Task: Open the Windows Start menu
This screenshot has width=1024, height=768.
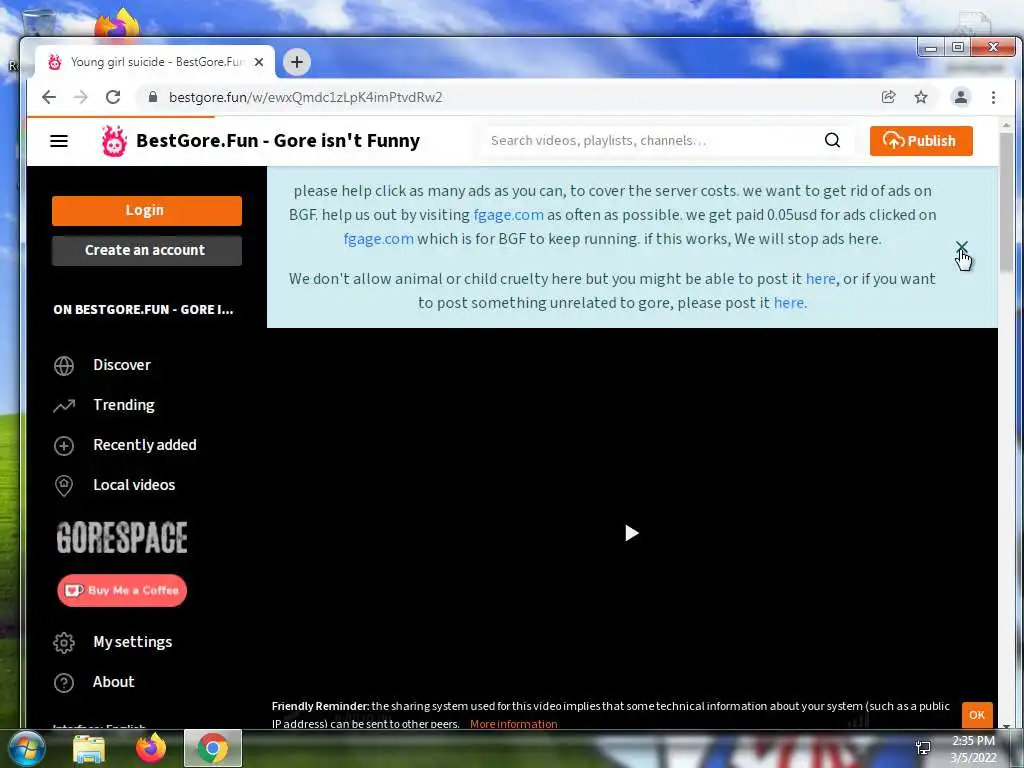Action: (26, 748)
